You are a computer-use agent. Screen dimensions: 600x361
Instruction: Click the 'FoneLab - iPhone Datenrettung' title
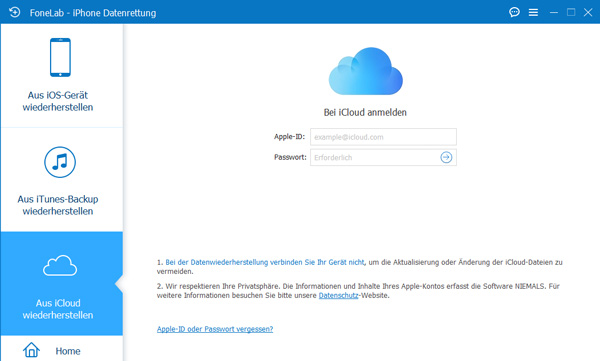(x=93, y=13)
